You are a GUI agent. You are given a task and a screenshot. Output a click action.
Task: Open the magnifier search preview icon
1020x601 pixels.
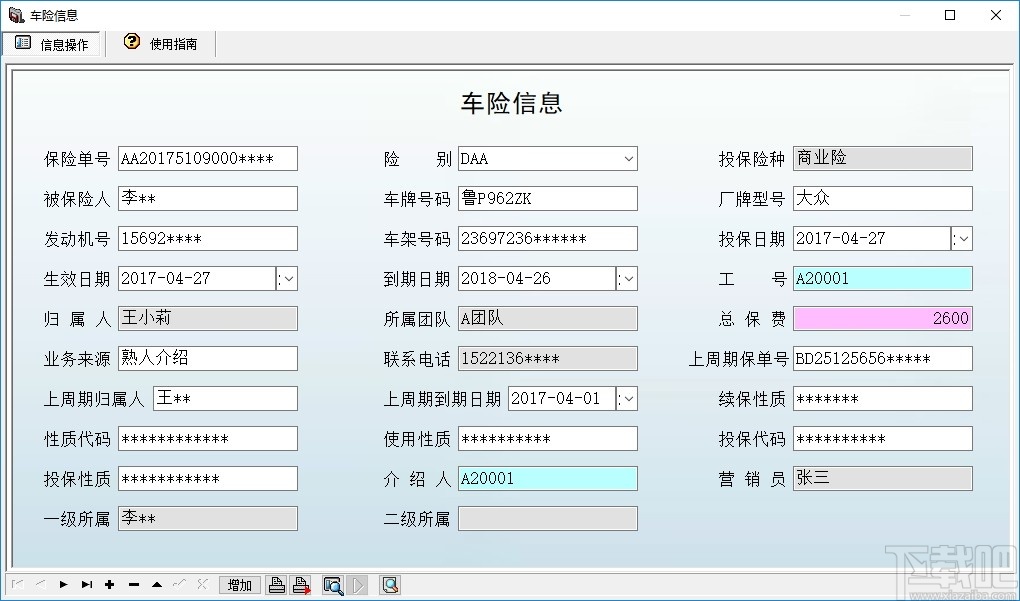pos(333,585)
